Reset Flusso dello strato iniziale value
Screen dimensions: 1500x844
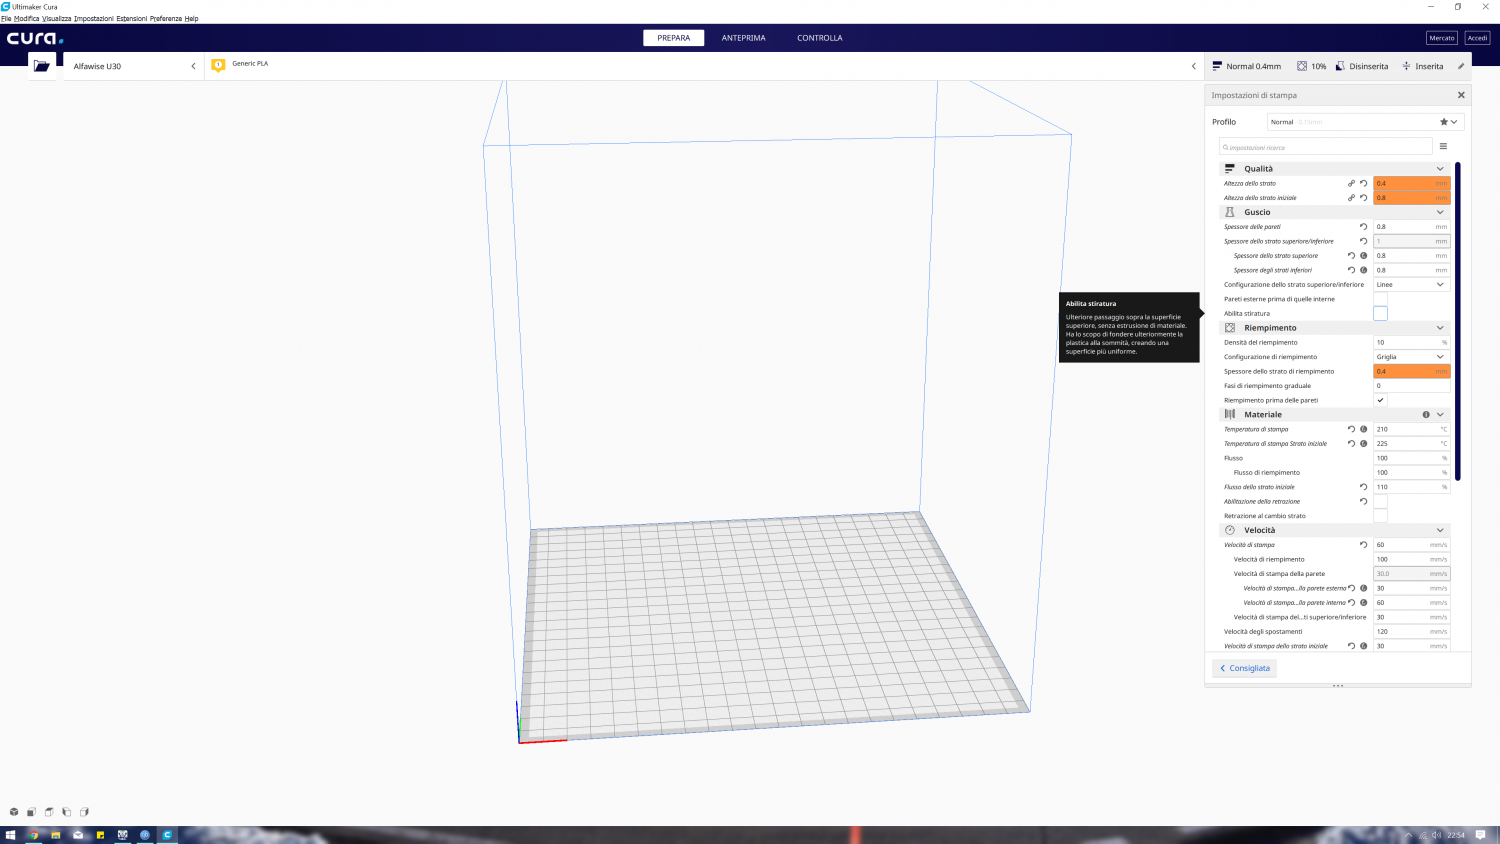[x=1363, y=487]
